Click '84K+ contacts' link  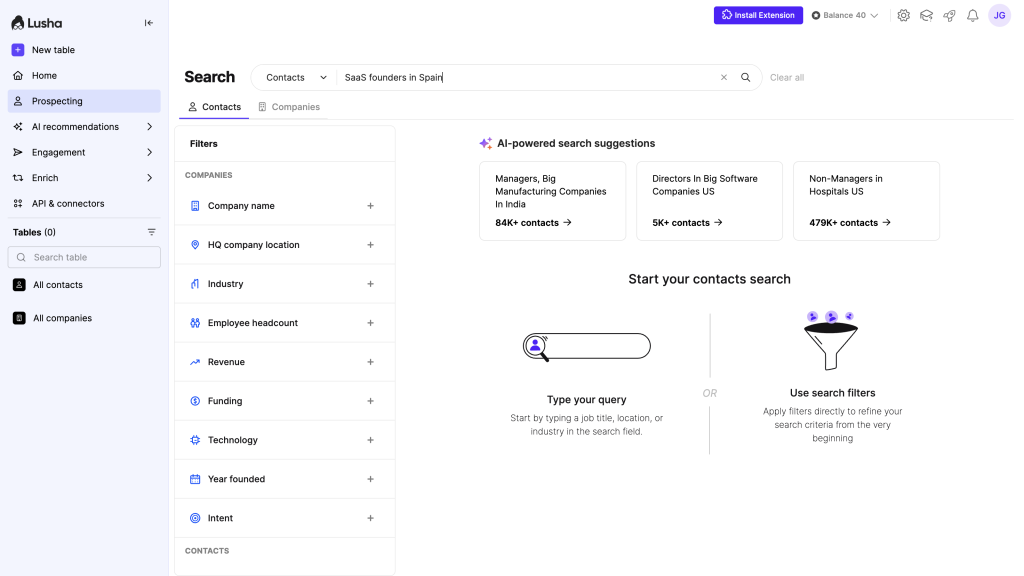tap(534, 223)
